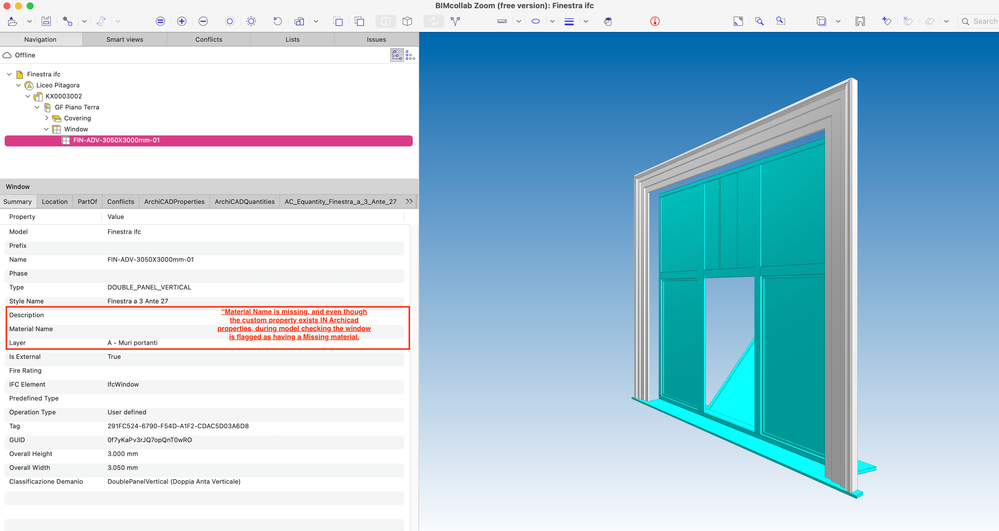Open the Location properties tab

[x=55, y=201]
